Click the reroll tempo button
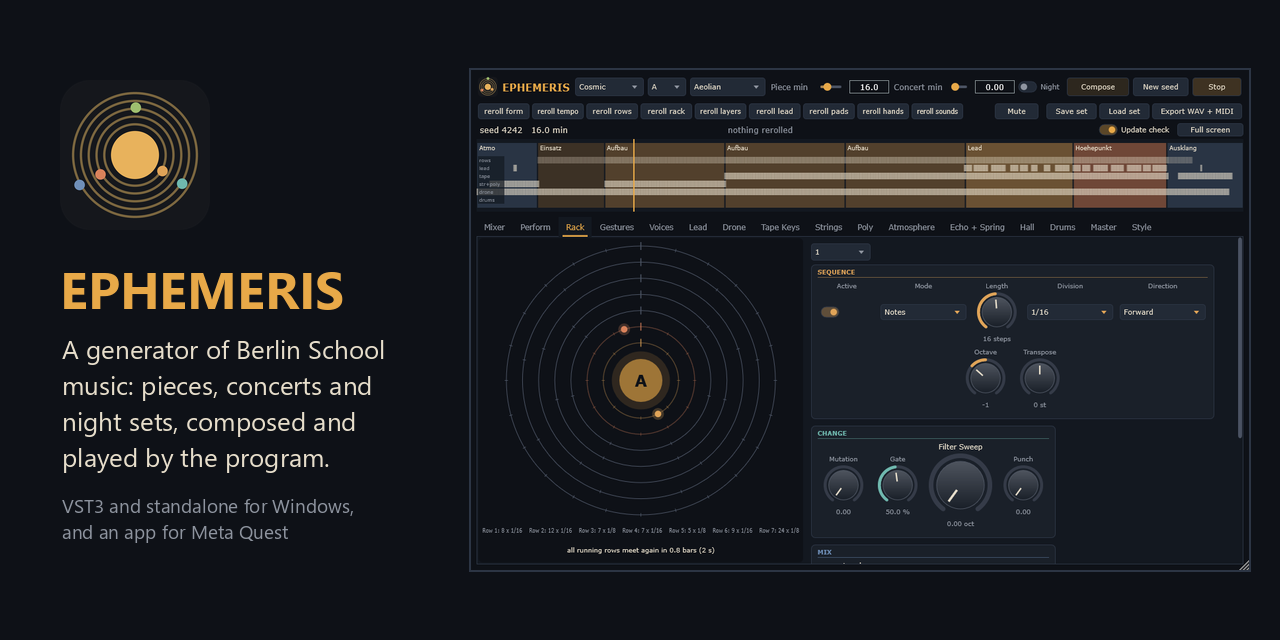This screenshot has width=1280, height=640. tap(558, 111)
